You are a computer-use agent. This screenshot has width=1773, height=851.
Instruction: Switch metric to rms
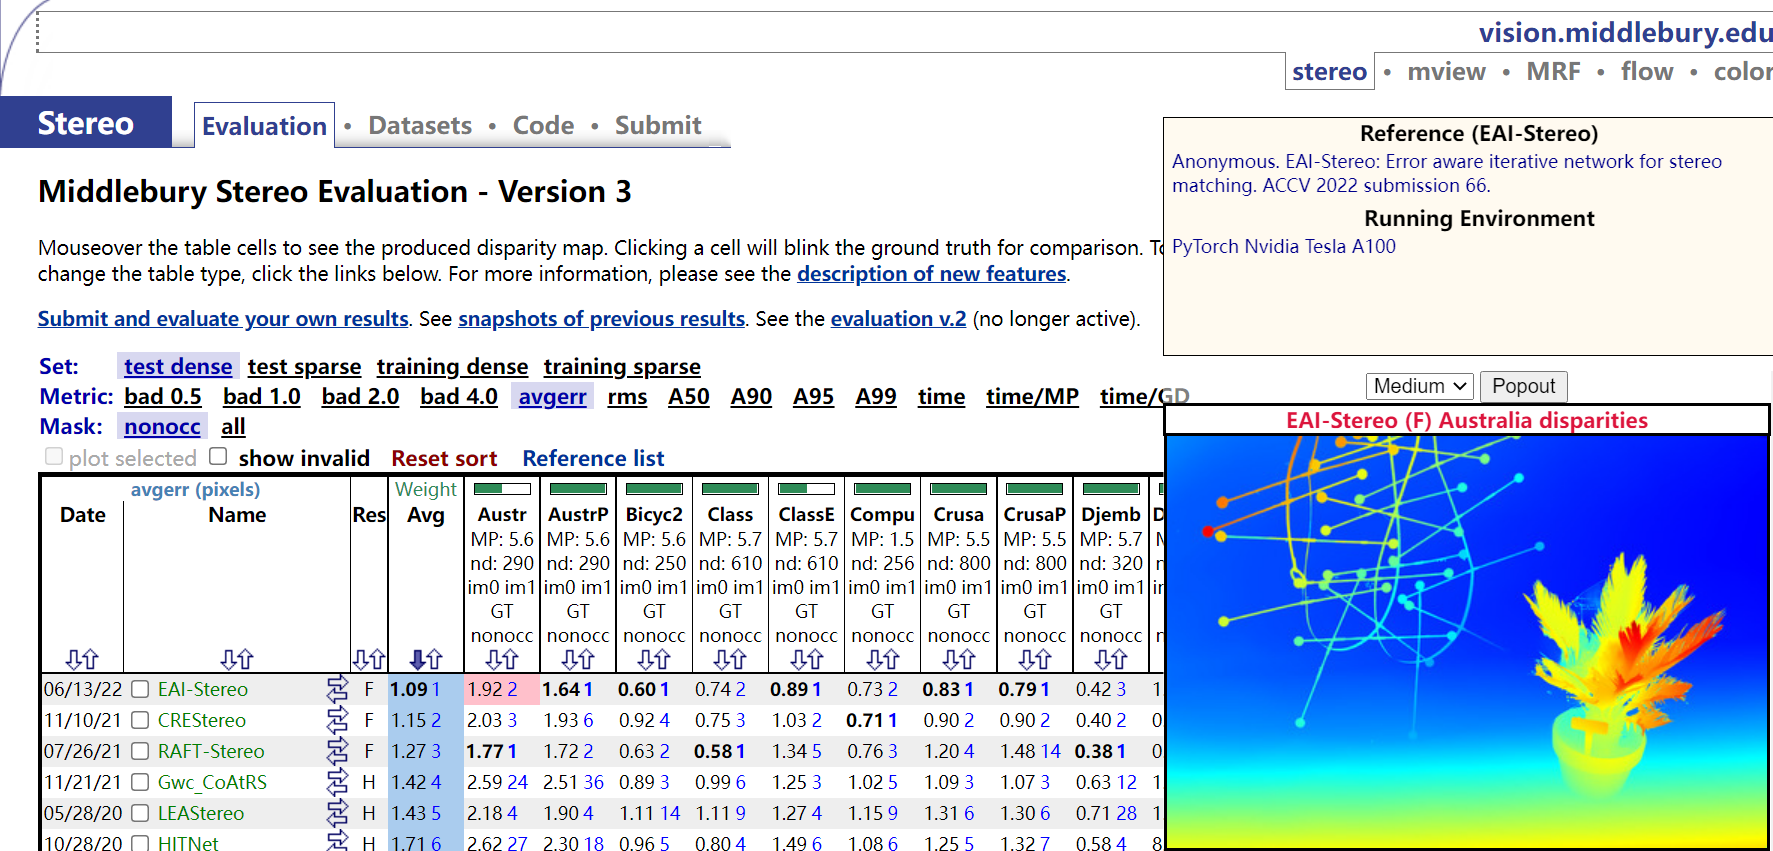[x=627, y=397]
